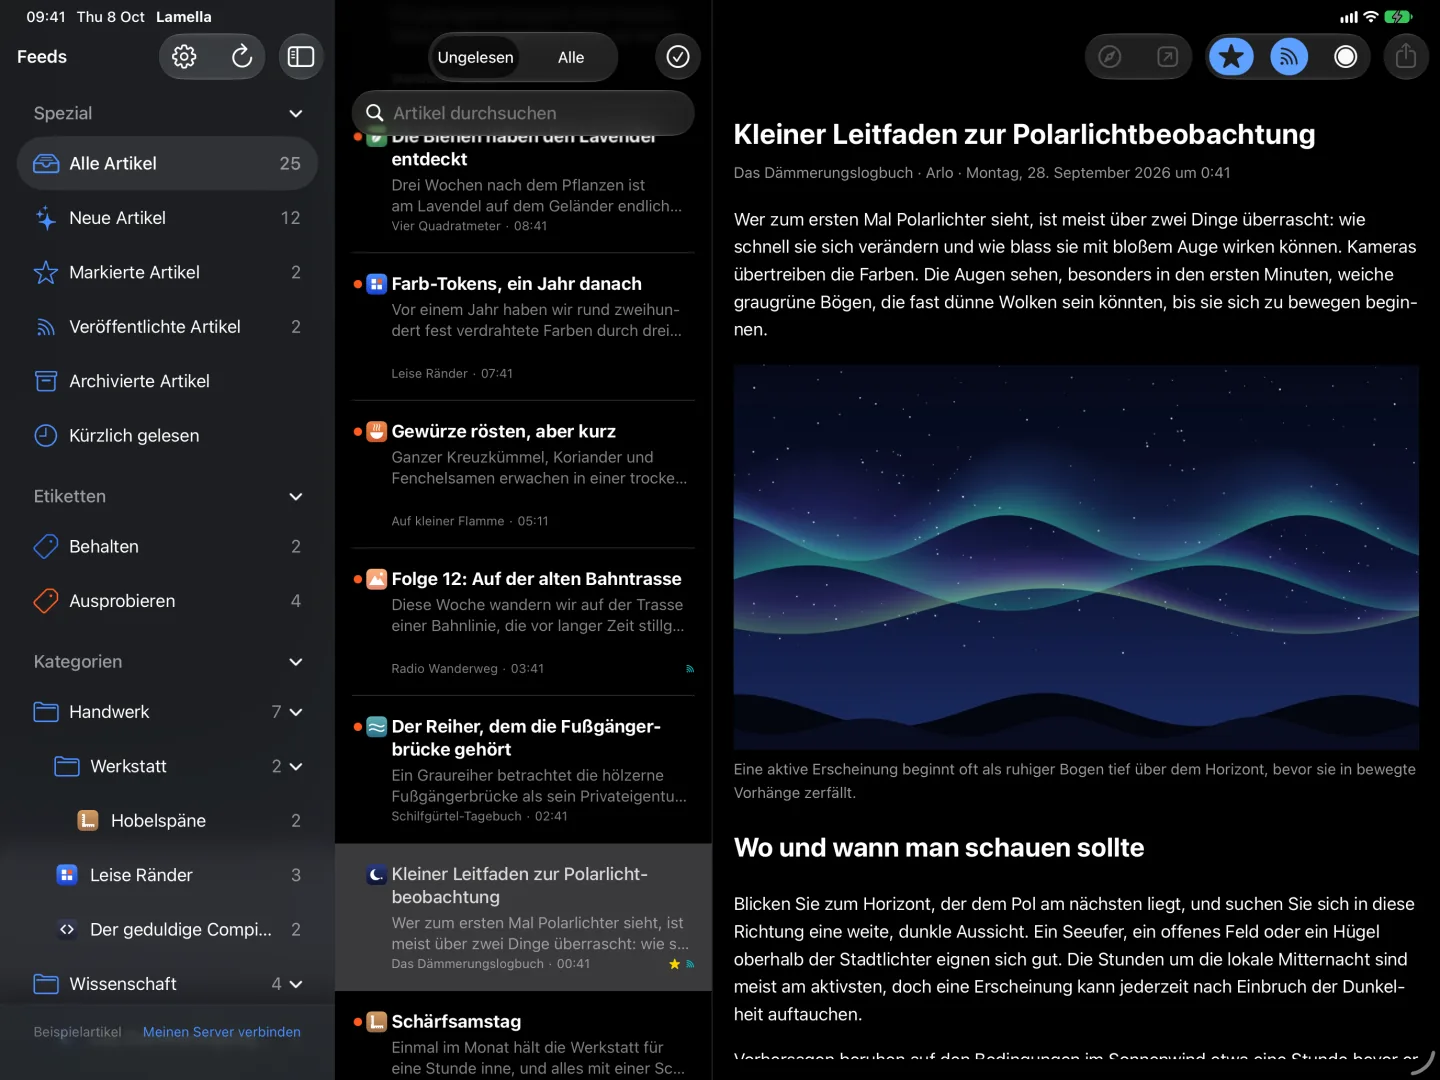Open Veröffentlichte Artikel feed list
Image resolution: width=1440 pixels, height=1080 pixels.
167,327
